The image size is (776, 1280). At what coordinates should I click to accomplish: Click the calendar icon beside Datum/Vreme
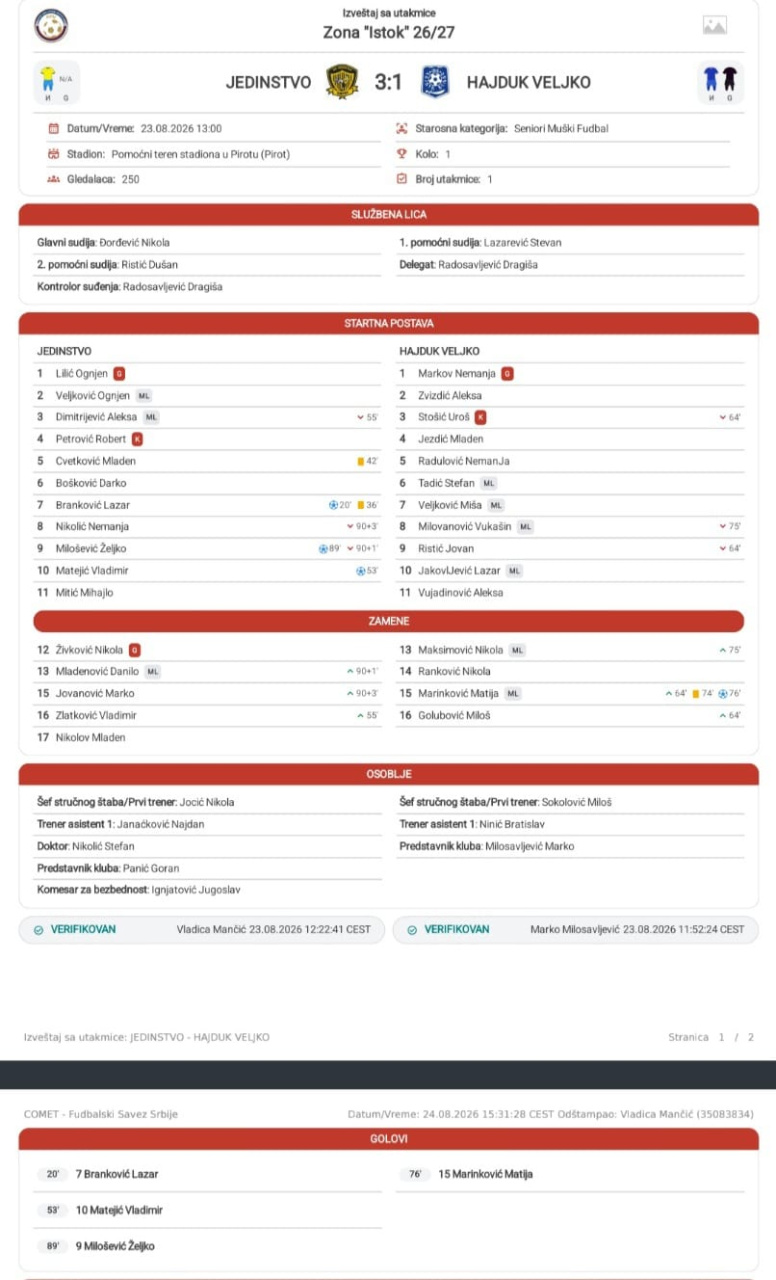tap(54, 129)
